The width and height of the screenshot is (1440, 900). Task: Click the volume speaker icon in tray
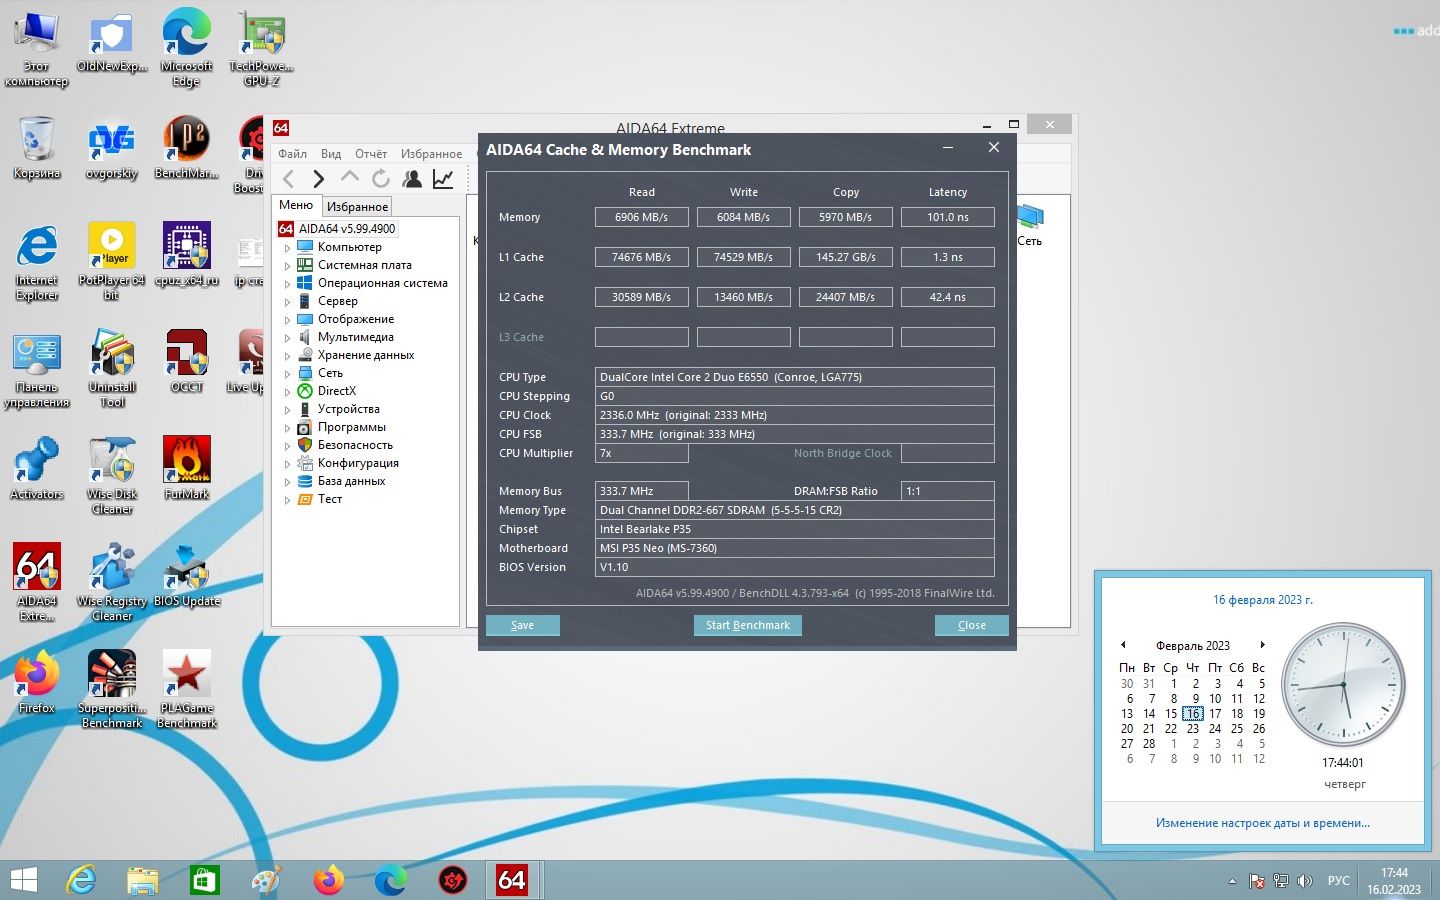(1304, 881)
